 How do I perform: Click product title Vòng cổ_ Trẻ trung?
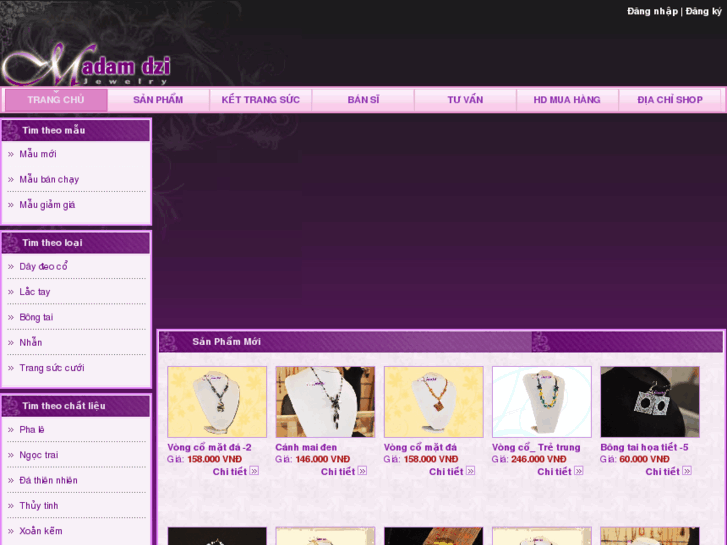536,447
